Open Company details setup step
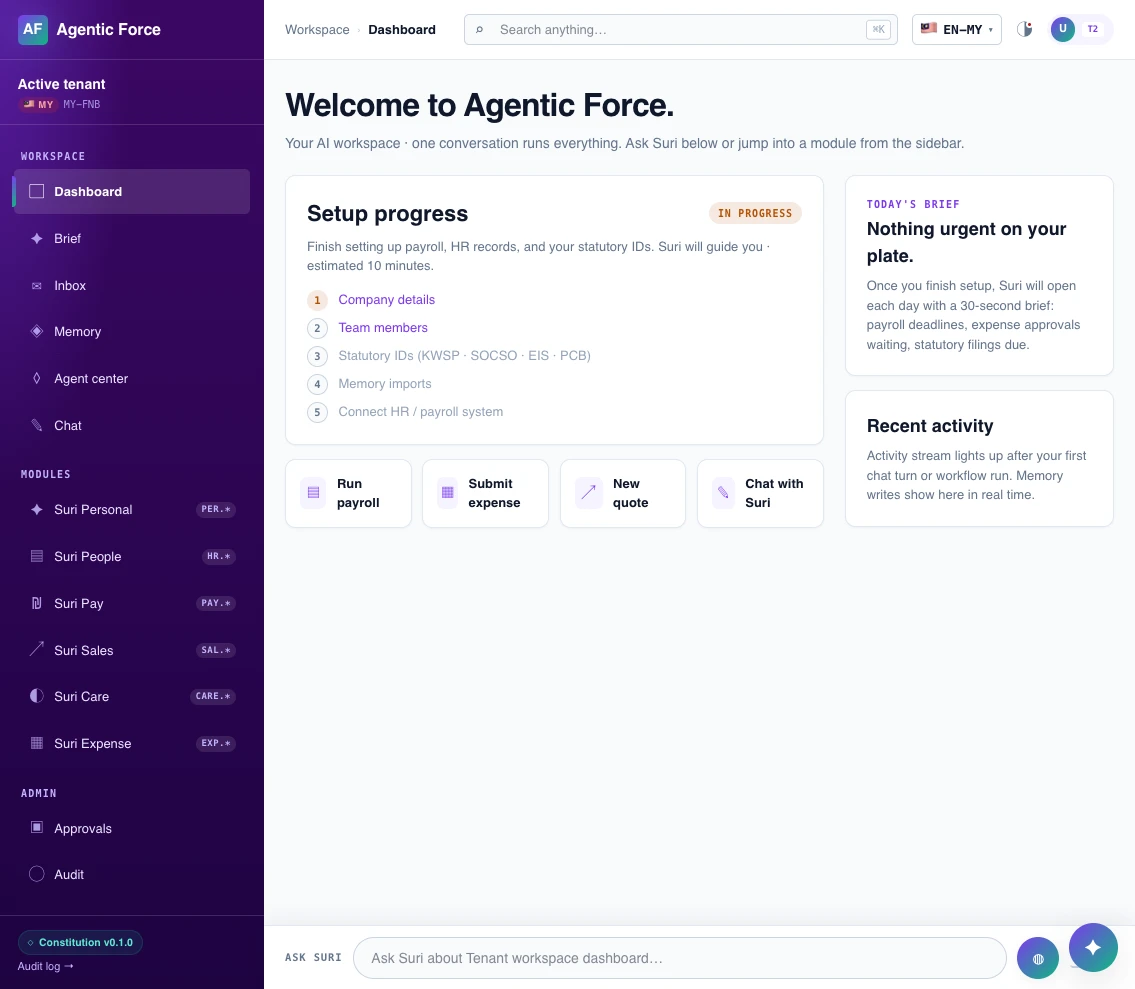This screenshot has height=989, width=1135. 387,300
